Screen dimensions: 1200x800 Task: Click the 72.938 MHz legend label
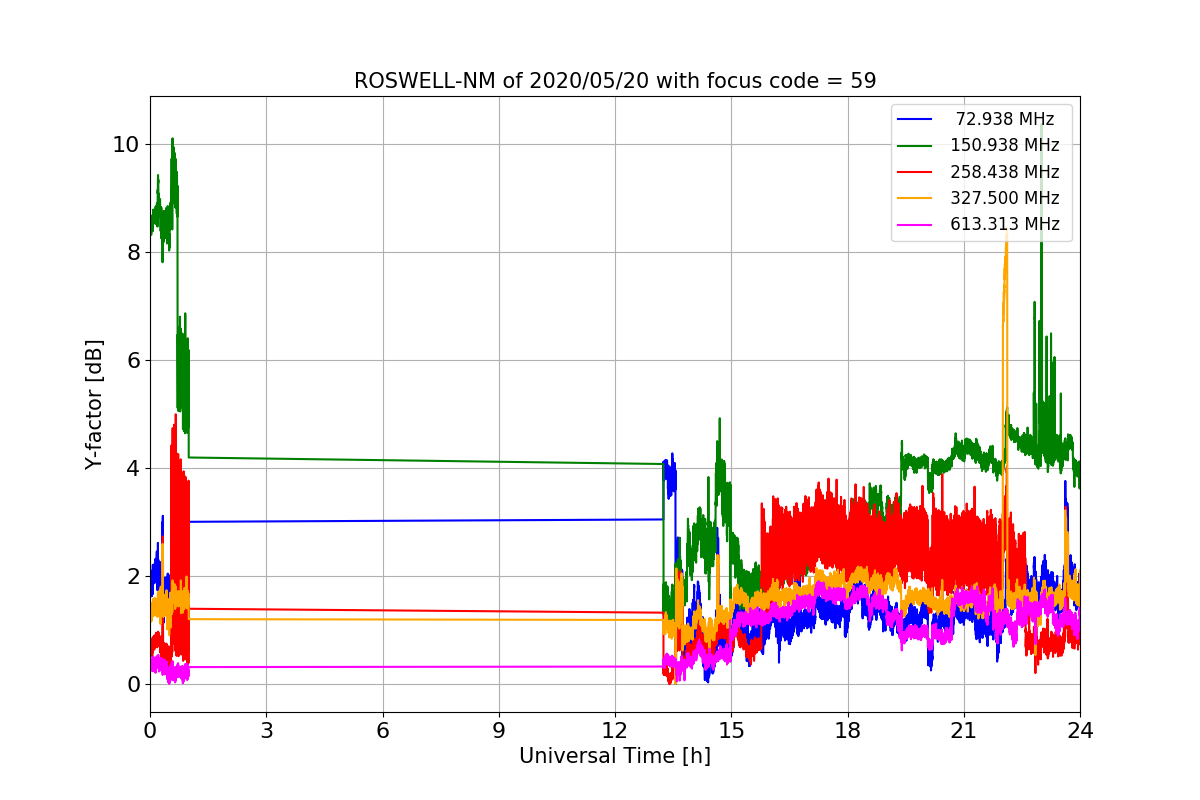pyautogui.click(x=1005, y=119)
